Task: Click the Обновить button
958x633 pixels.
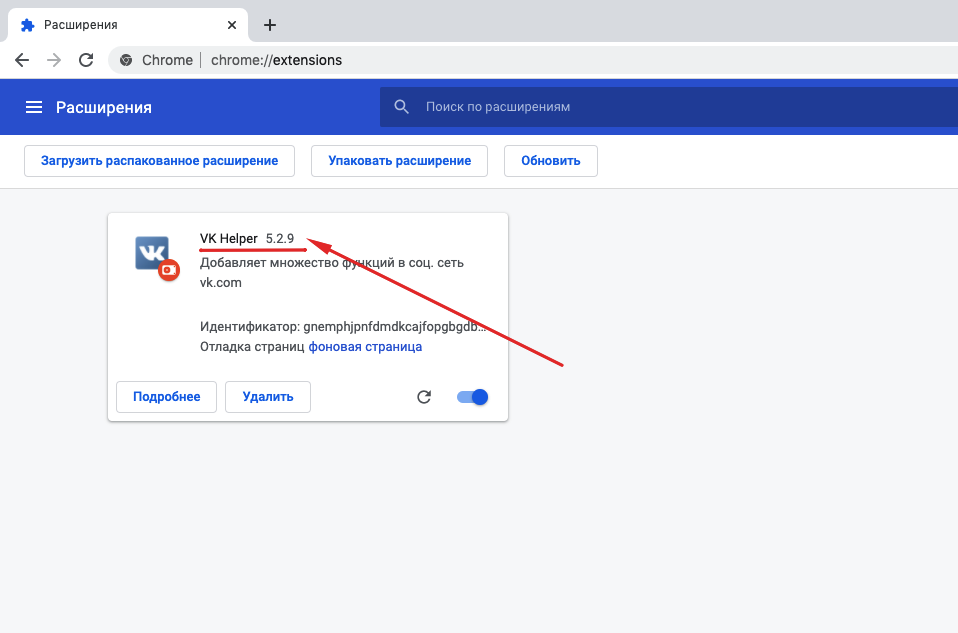Action: point(550,161)
